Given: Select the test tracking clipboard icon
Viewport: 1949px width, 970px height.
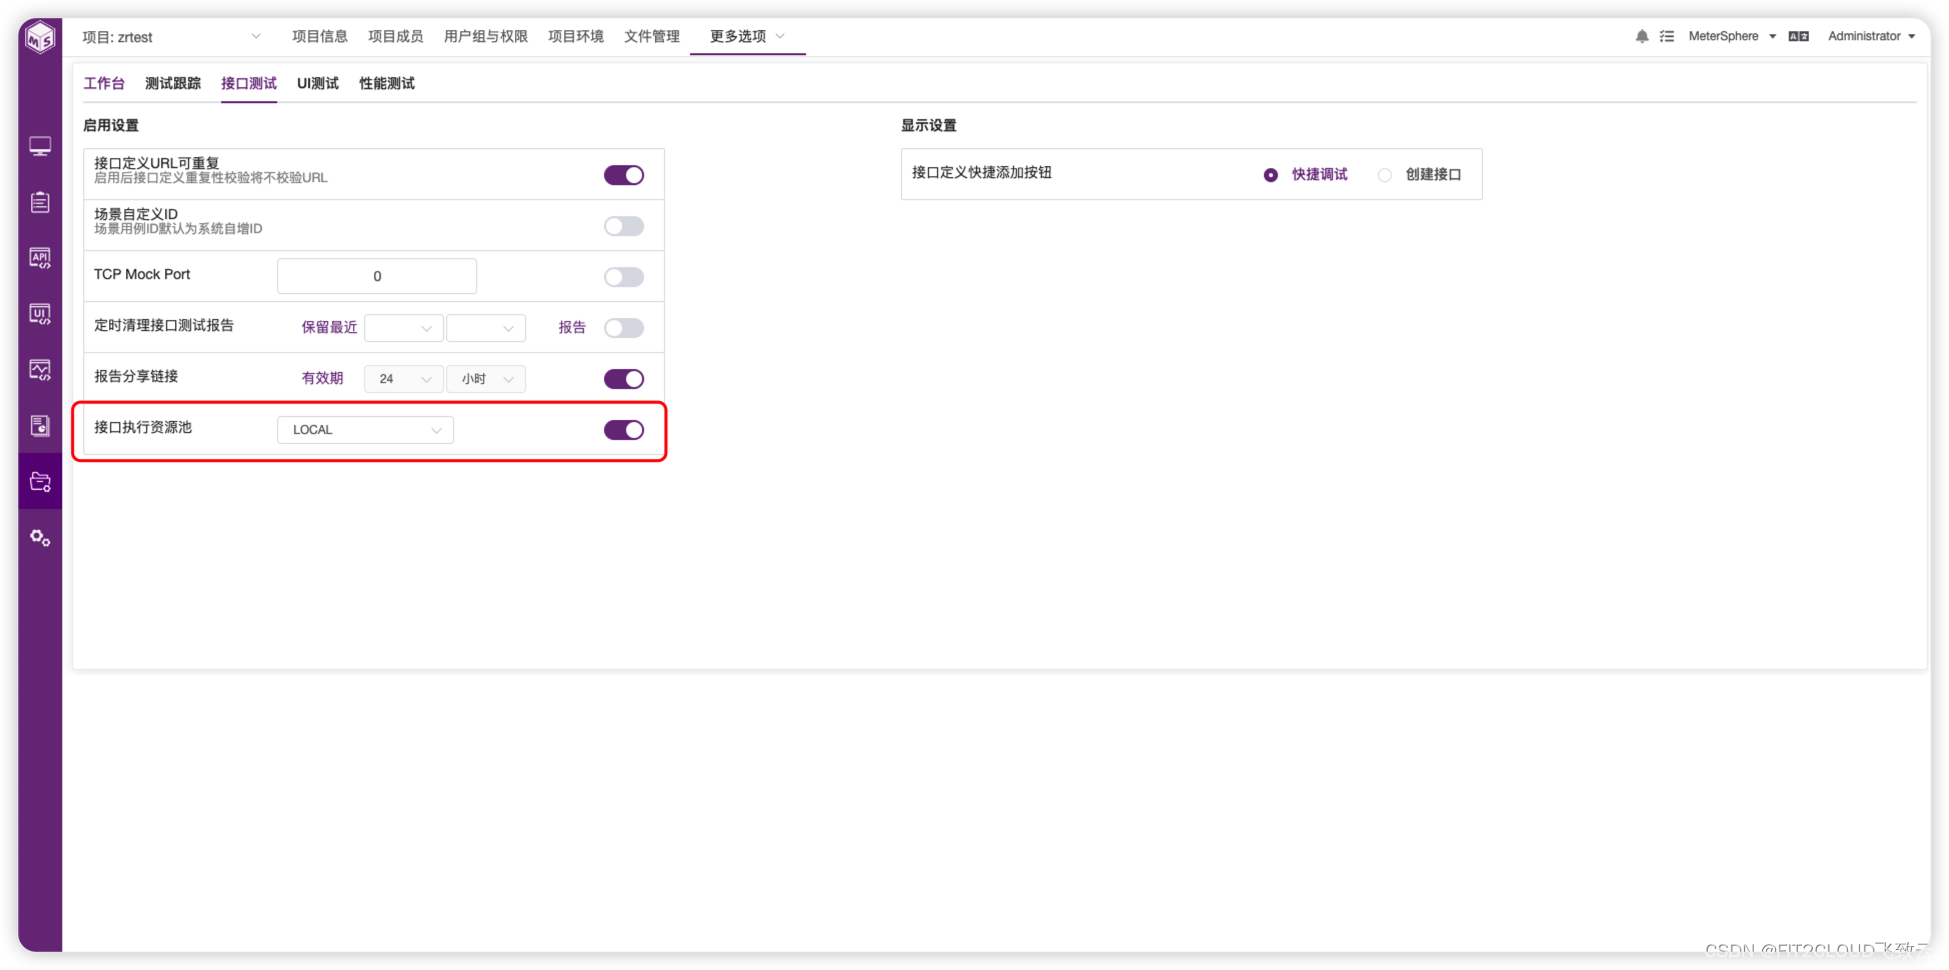Looking at the screenshot, I should point(40,202).
